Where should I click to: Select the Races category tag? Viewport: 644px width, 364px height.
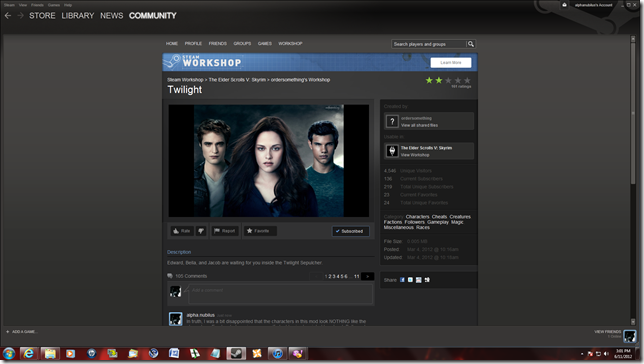423,228
